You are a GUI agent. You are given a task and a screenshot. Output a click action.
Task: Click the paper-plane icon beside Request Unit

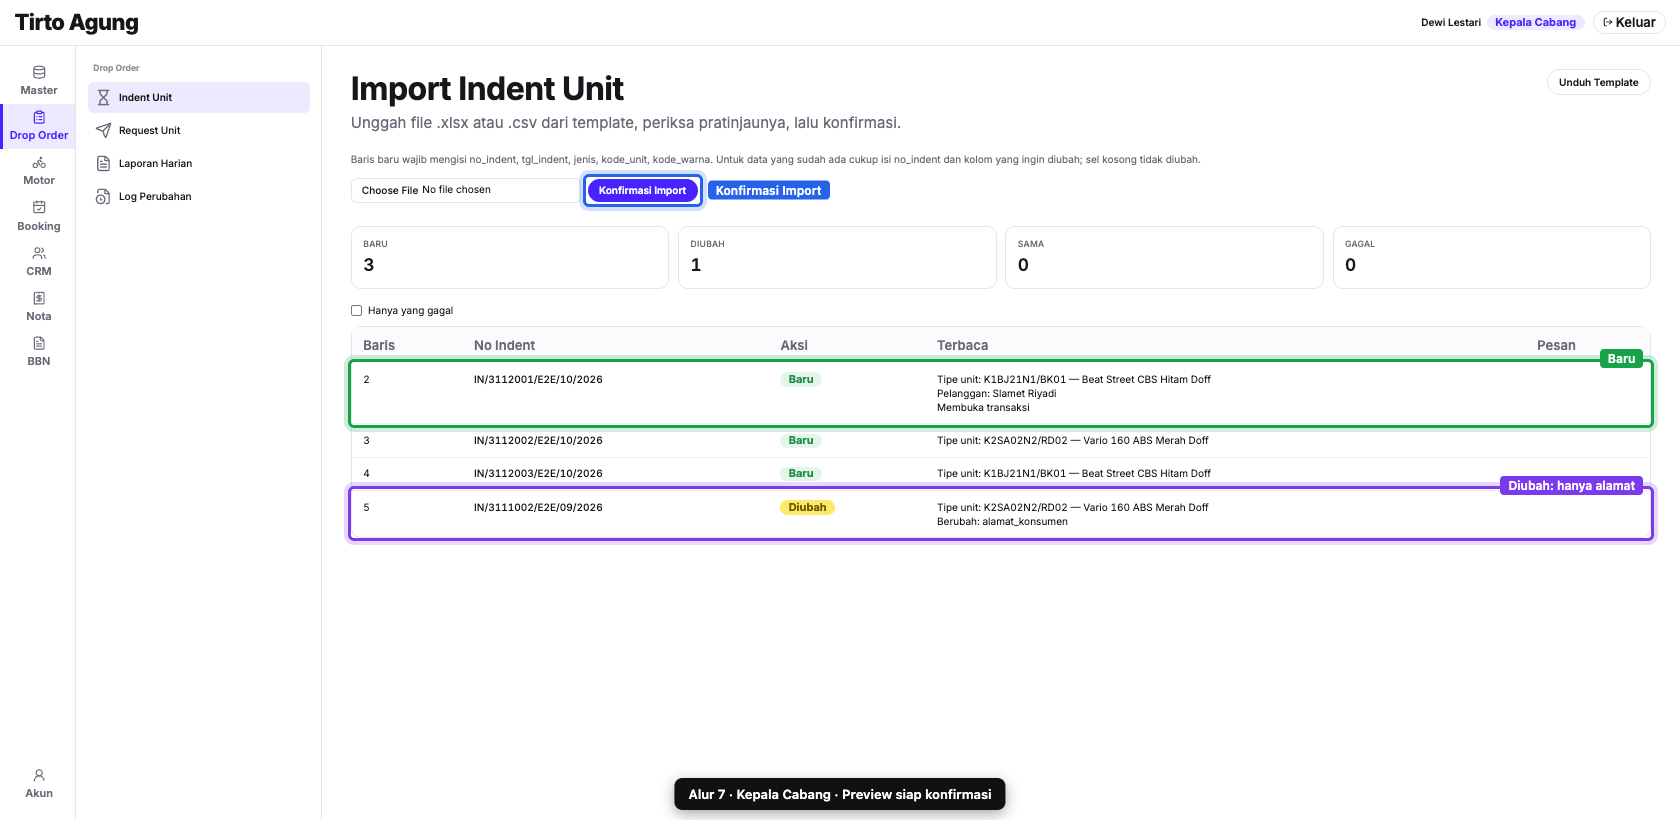[x=103, y=130]
